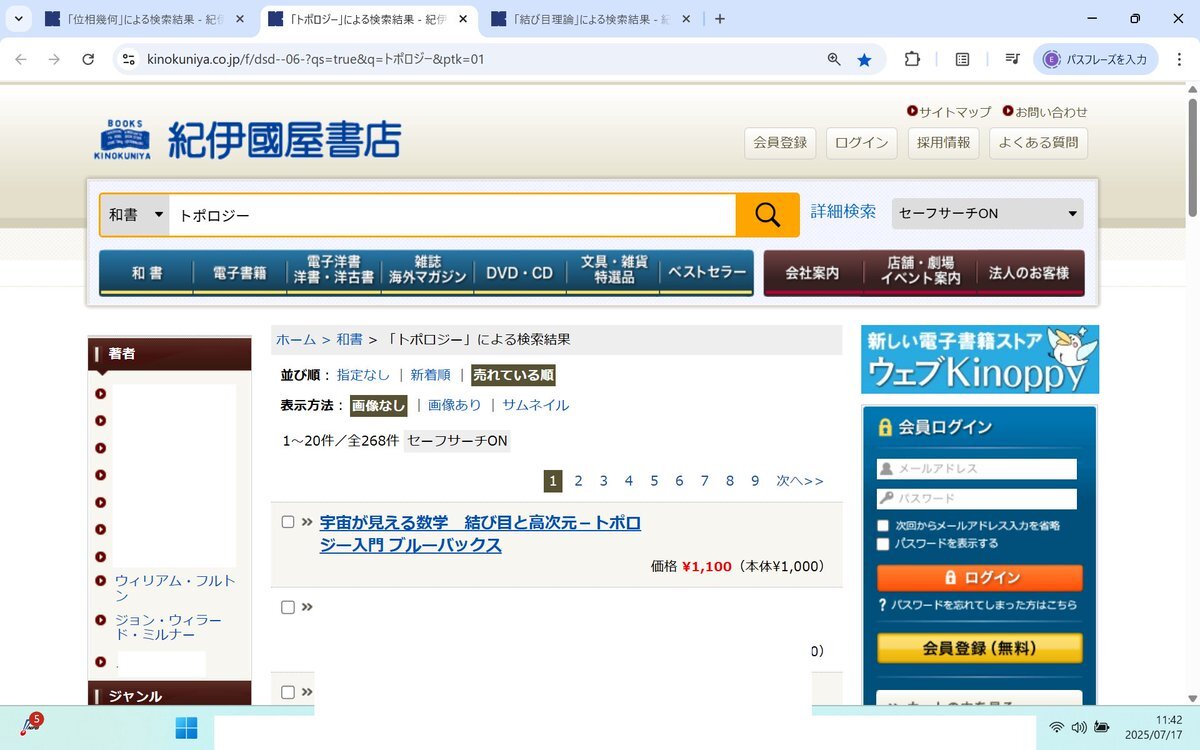The height and width of the screenshot is (750, 1200).
Task: Open the ベストセラー menu item
Action: click(x=707, y=273)
